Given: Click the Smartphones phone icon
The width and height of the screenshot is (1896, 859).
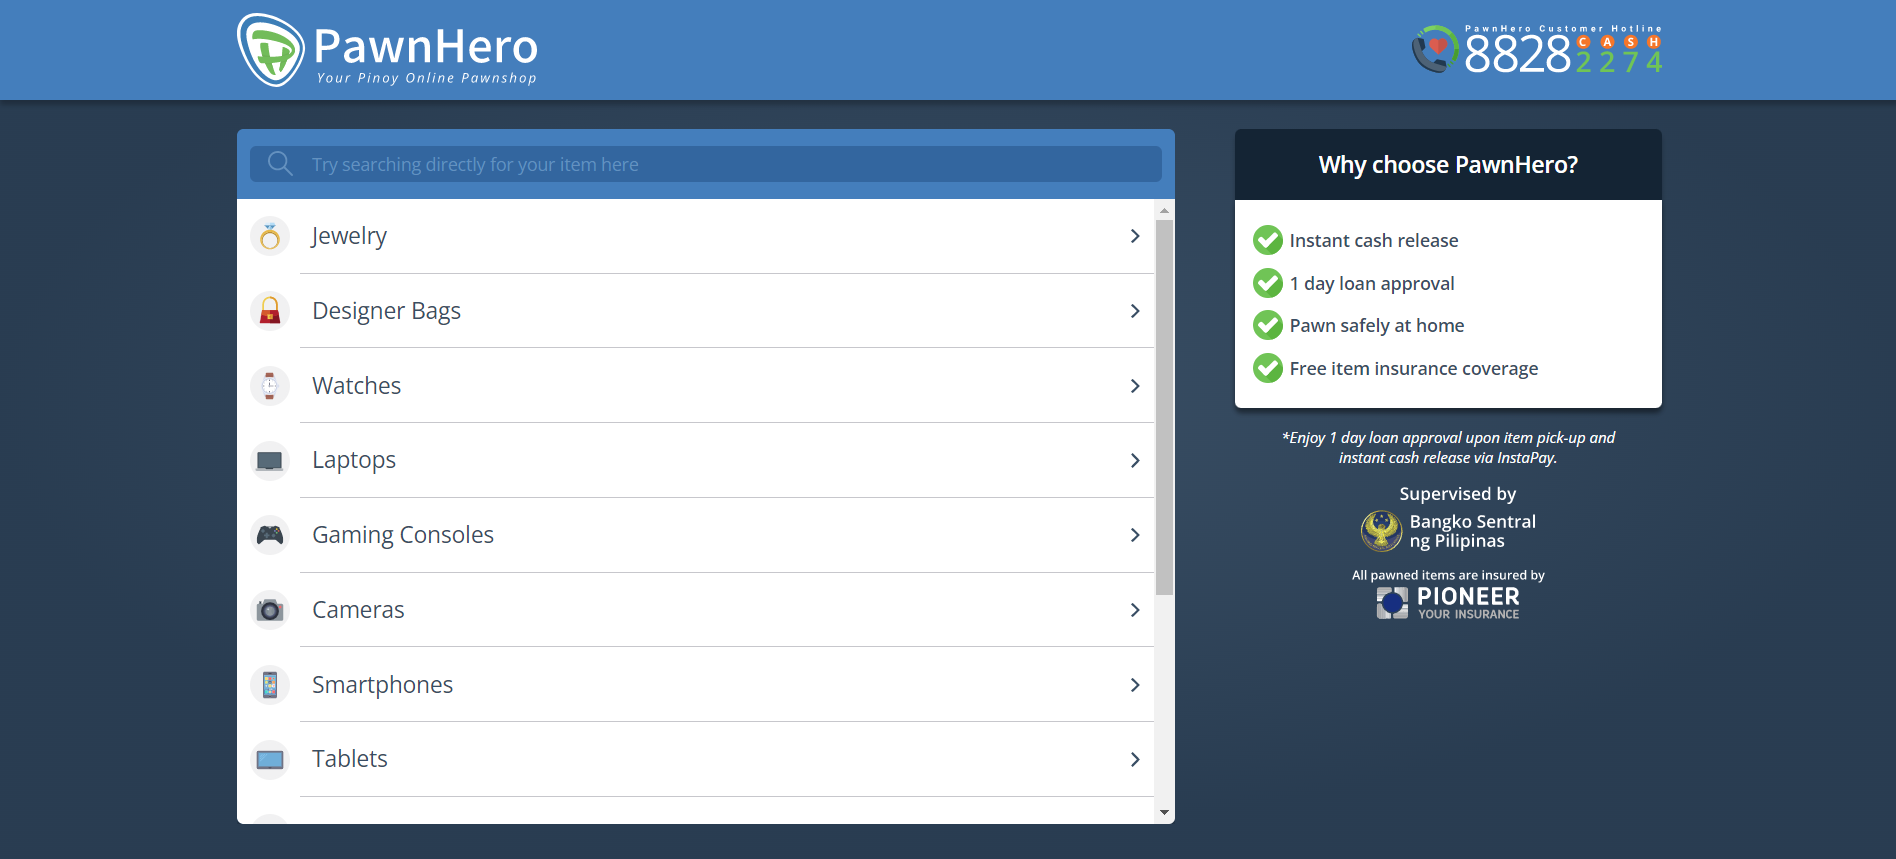Looking at the screenshot, I should click(x=270, y=685).
